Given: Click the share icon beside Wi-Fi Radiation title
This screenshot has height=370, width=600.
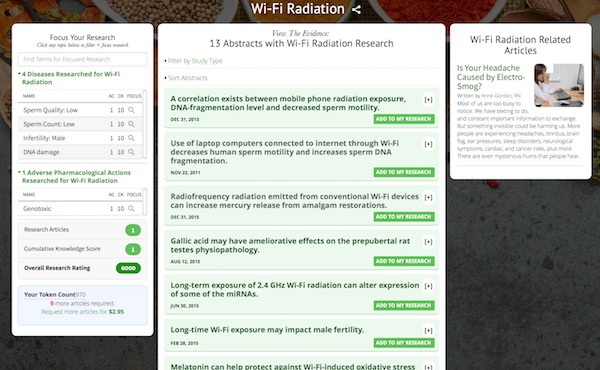Looking at the screenshot, I should pos(356,9).
